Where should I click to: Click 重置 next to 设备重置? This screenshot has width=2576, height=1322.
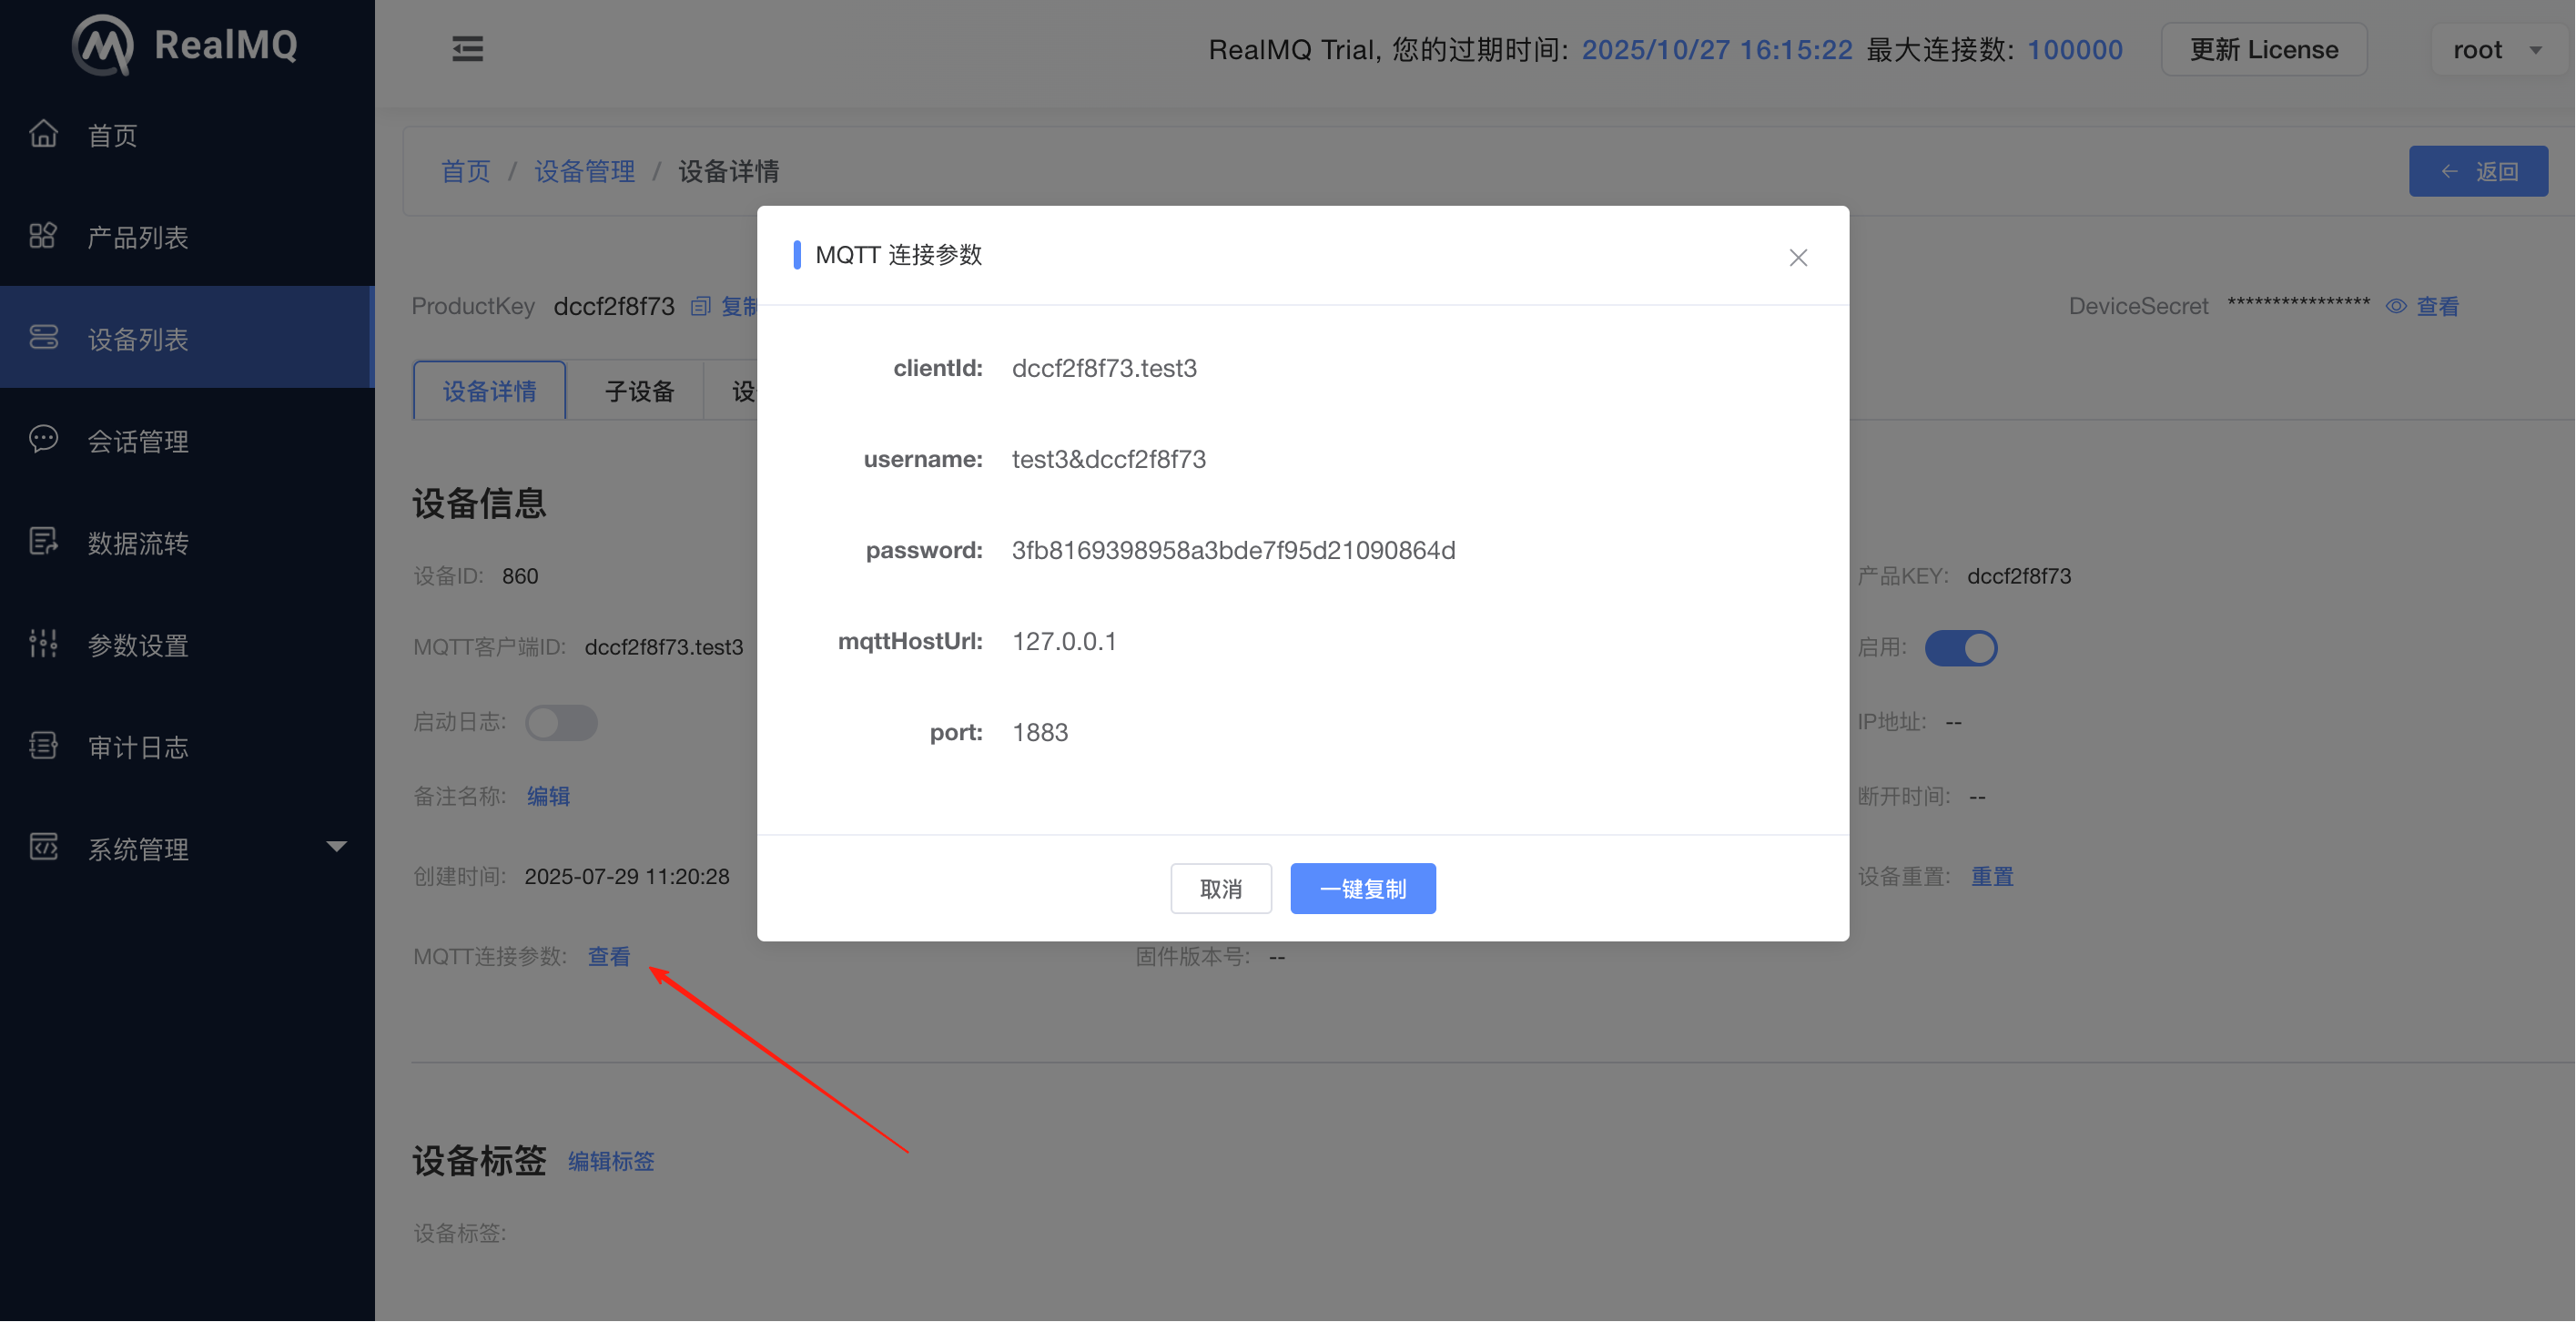point(1992,876)
